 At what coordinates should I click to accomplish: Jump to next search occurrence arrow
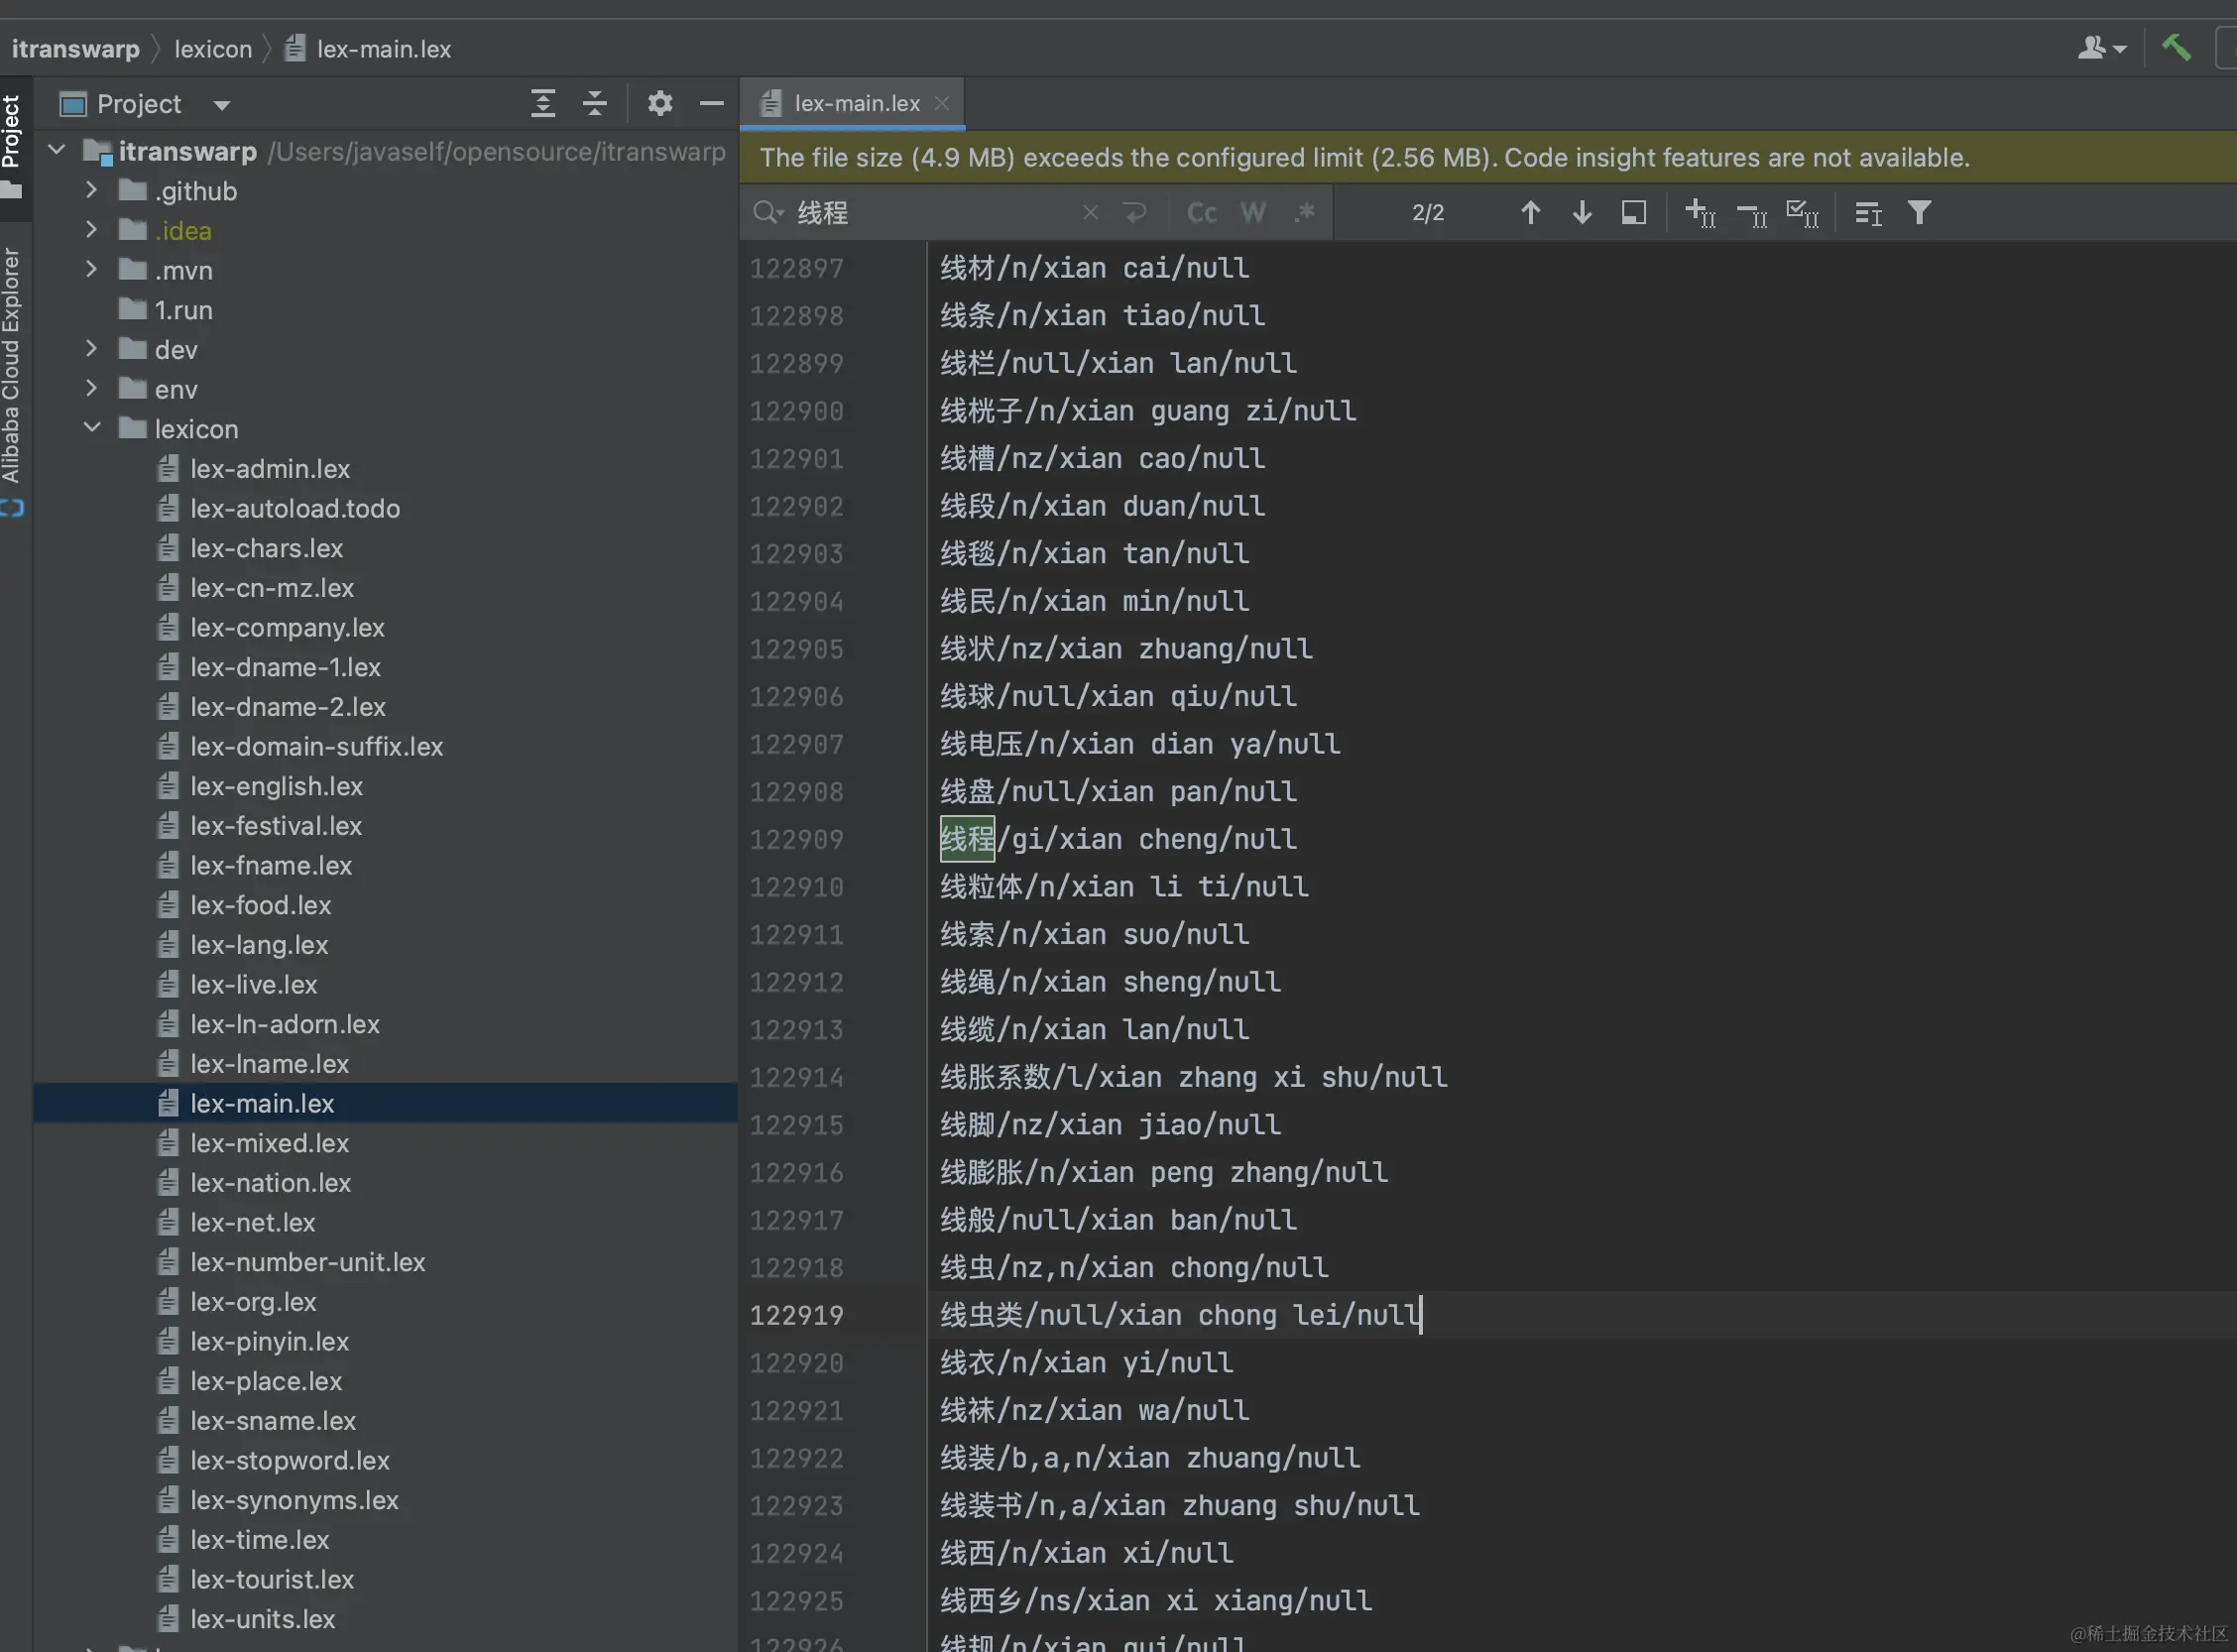1582,213
